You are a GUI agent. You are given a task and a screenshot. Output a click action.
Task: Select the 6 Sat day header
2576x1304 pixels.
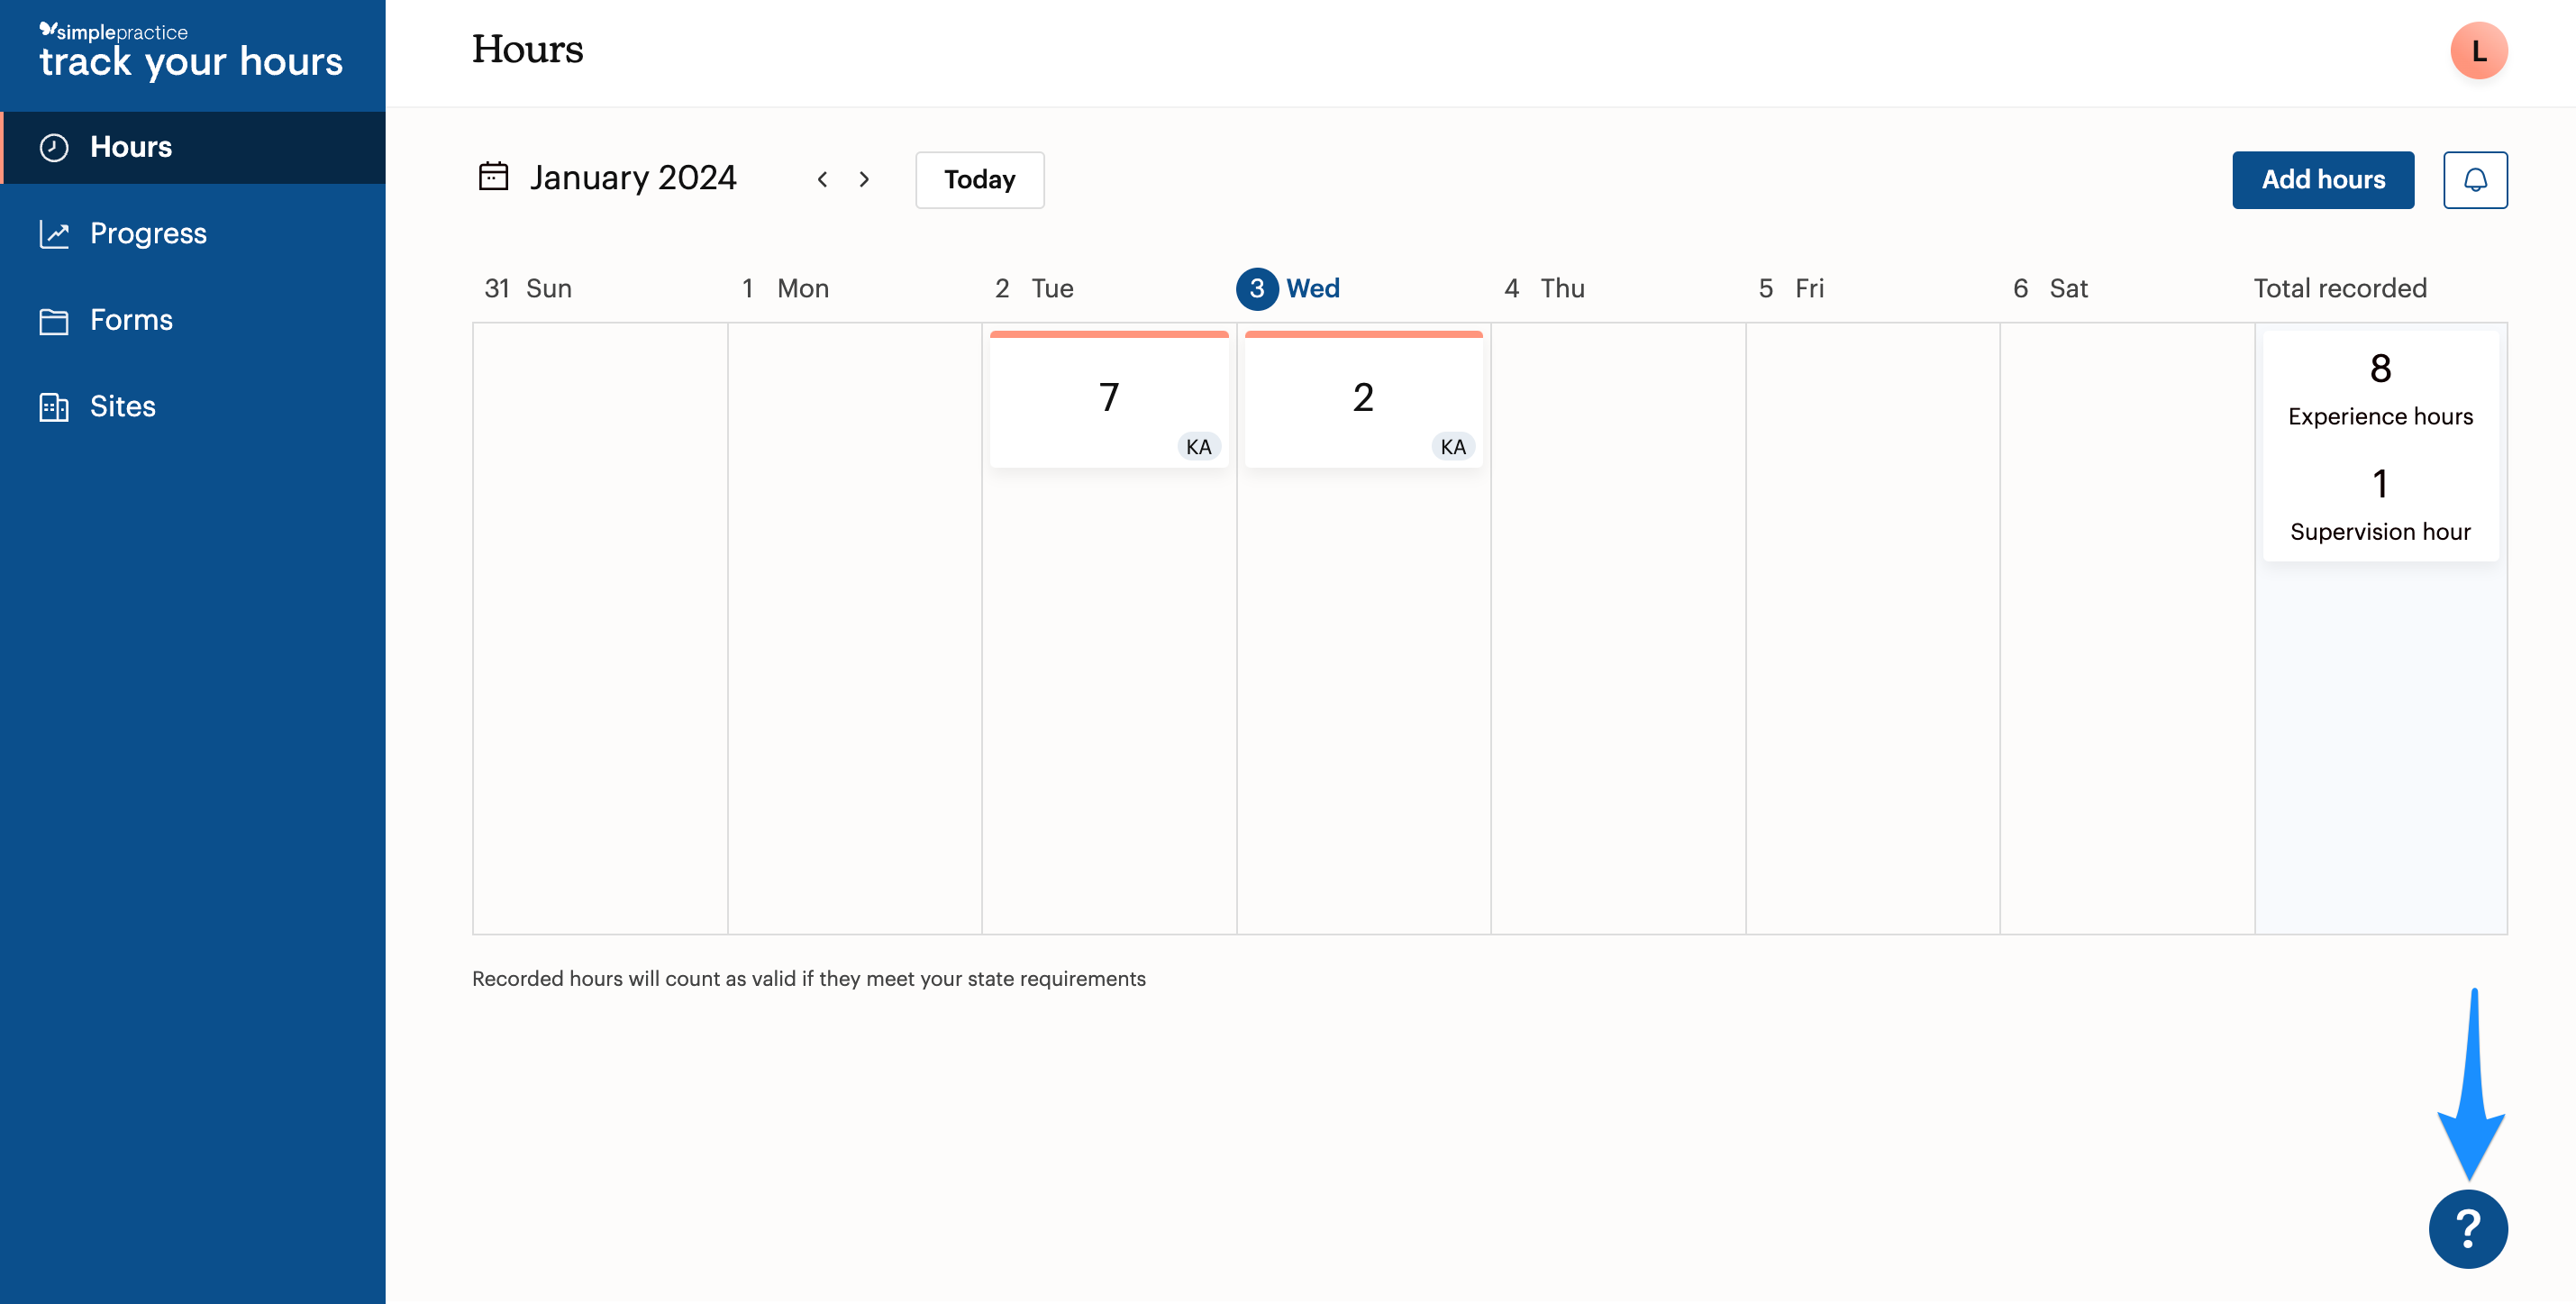pyautogui.click(x=2050, y=289)
